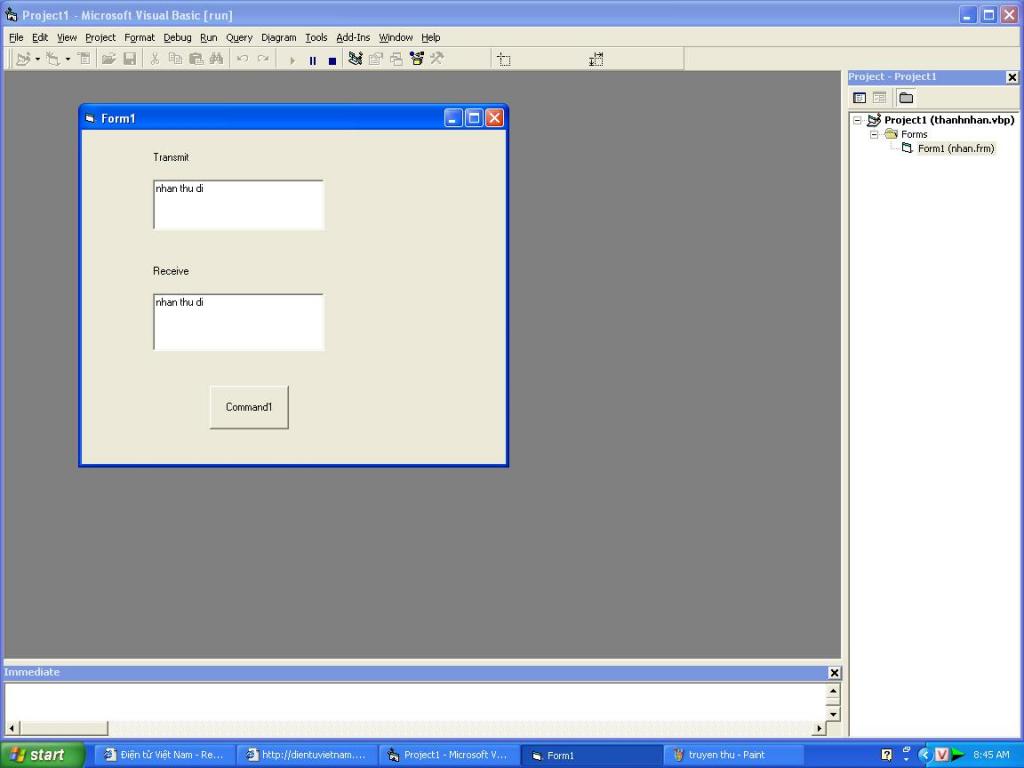Close the Immediate window panel
Image resolution: width=1024 pixels, height=768 pixels.
click(x=834, y=673)
